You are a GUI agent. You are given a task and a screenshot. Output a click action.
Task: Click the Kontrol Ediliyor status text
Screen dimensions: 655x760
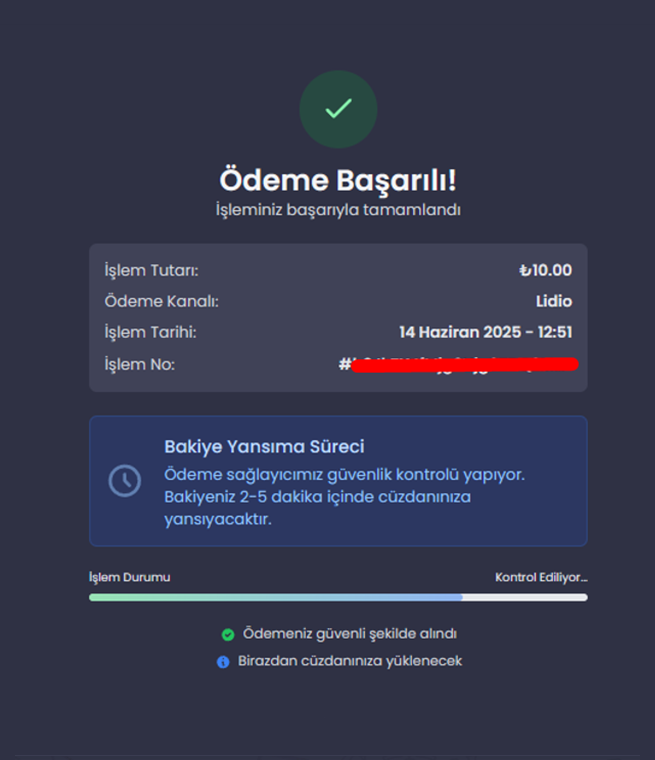pos(541,577)
